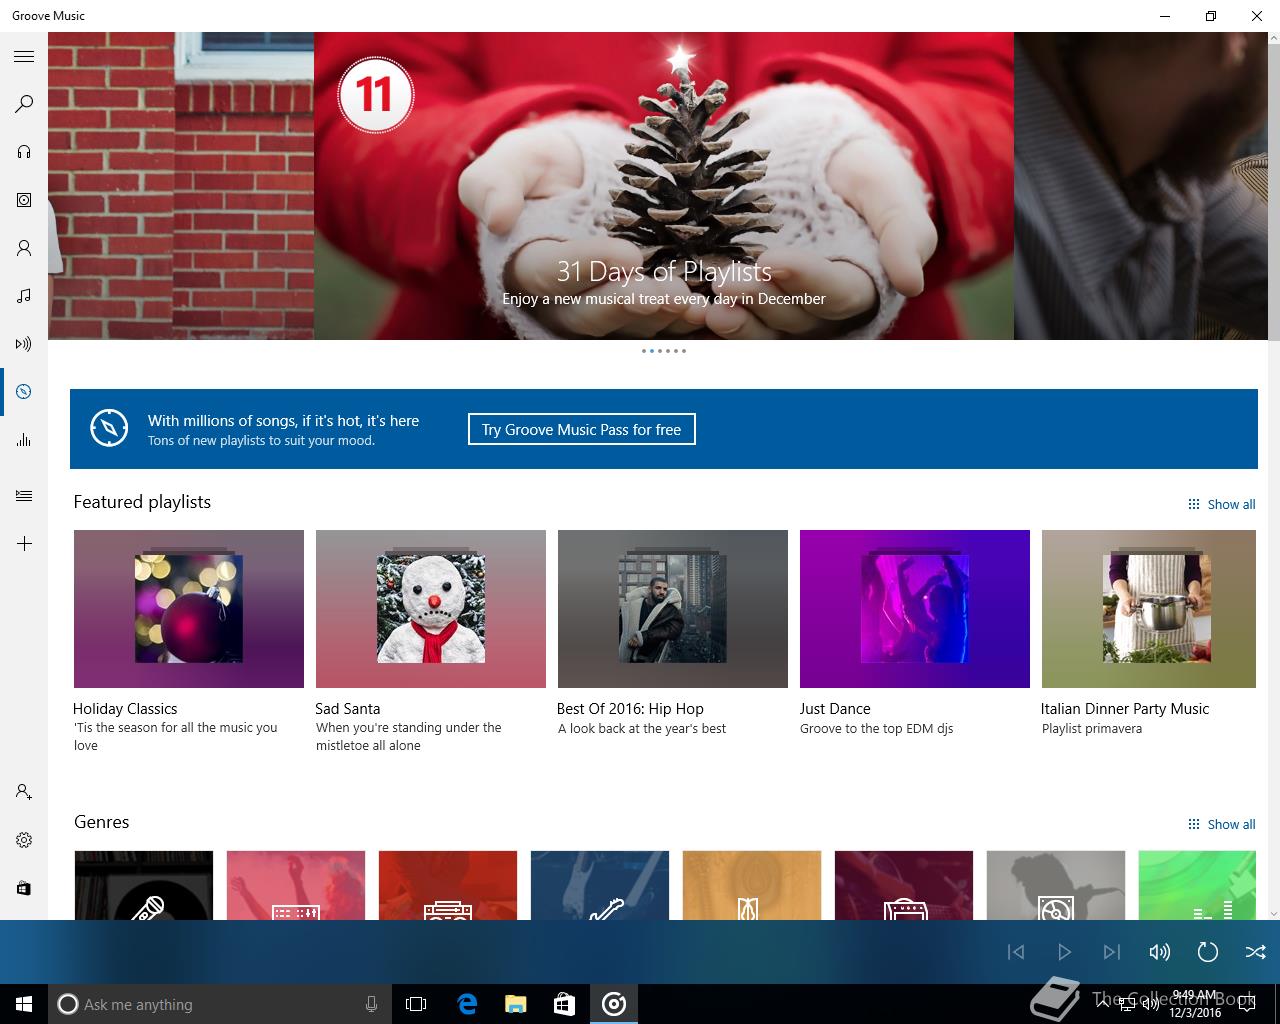Image resolution: width=1280 pixels, height=1024 pixels.
Task: Click the Sad Santa title text
Action: (348, 708)
